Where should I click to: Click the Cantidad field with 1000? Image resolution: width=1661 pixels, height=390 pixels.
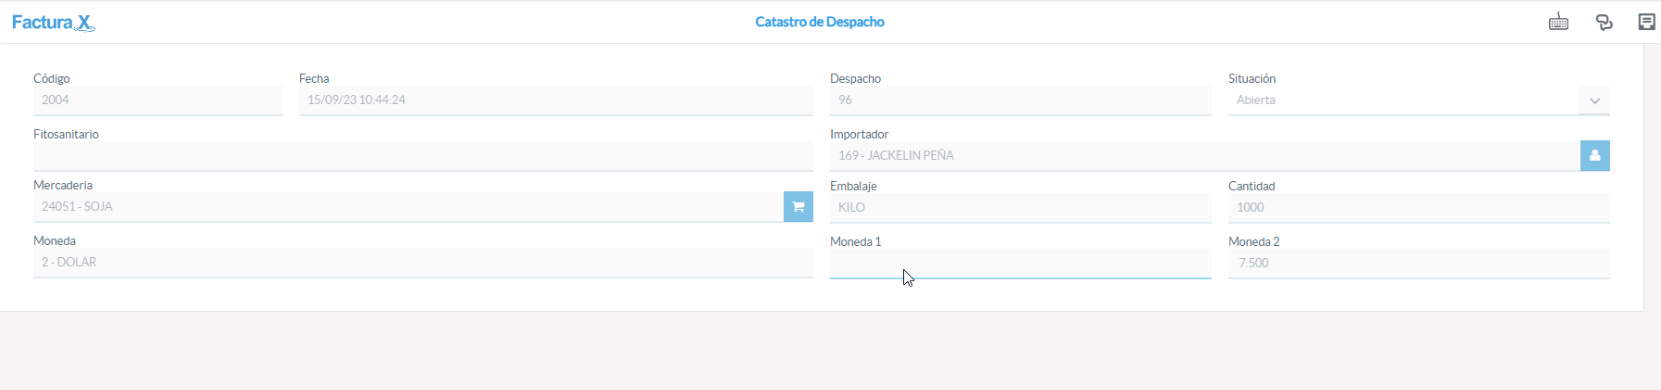click(x=1419, y=208)
